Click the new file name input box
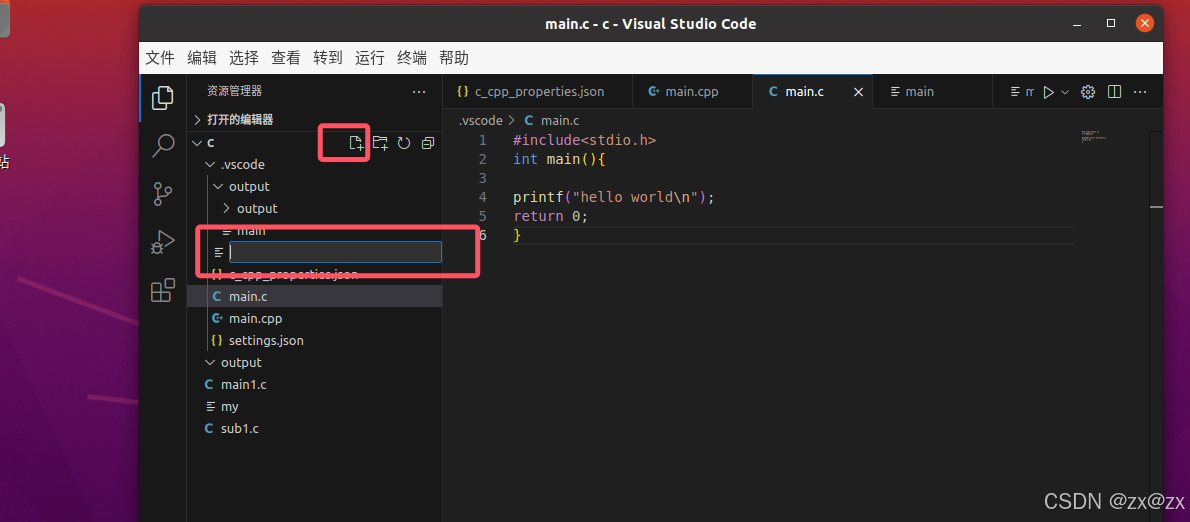 (x=335, y=252)
